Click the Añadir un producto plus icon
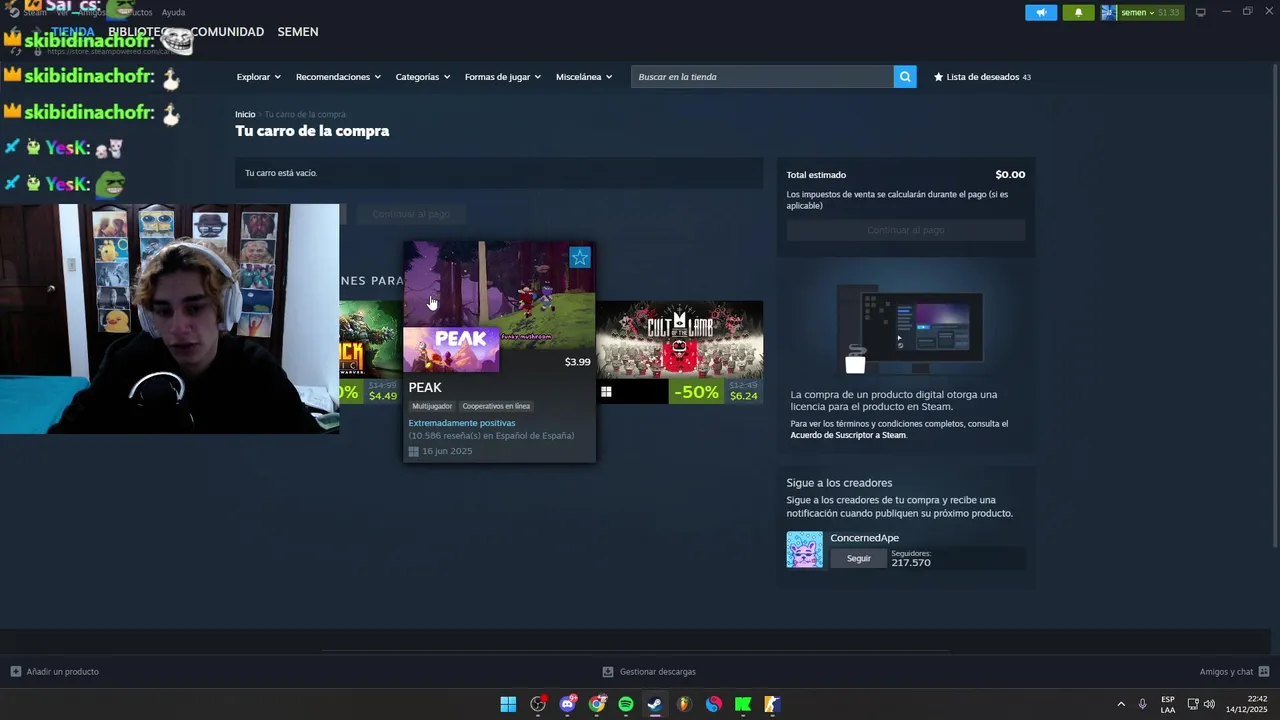 click(x=15, y=672)
